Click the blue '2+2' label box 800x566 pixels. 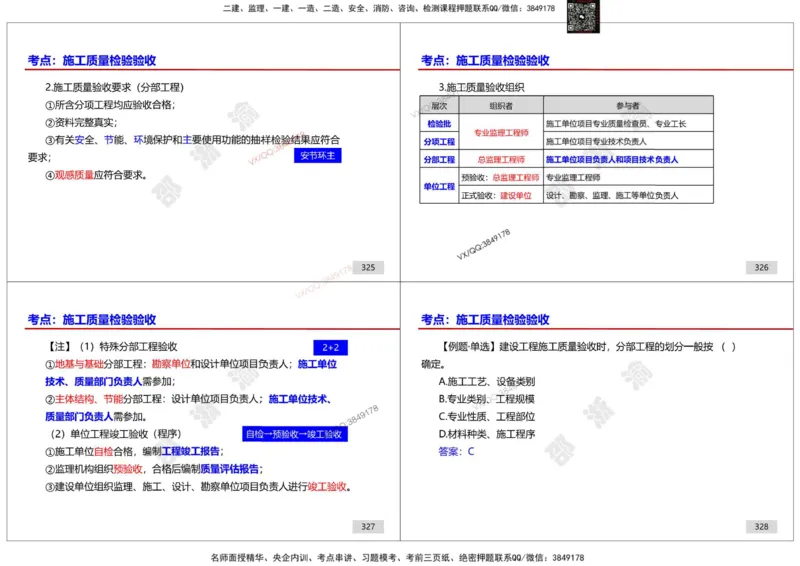click(331, 348)
